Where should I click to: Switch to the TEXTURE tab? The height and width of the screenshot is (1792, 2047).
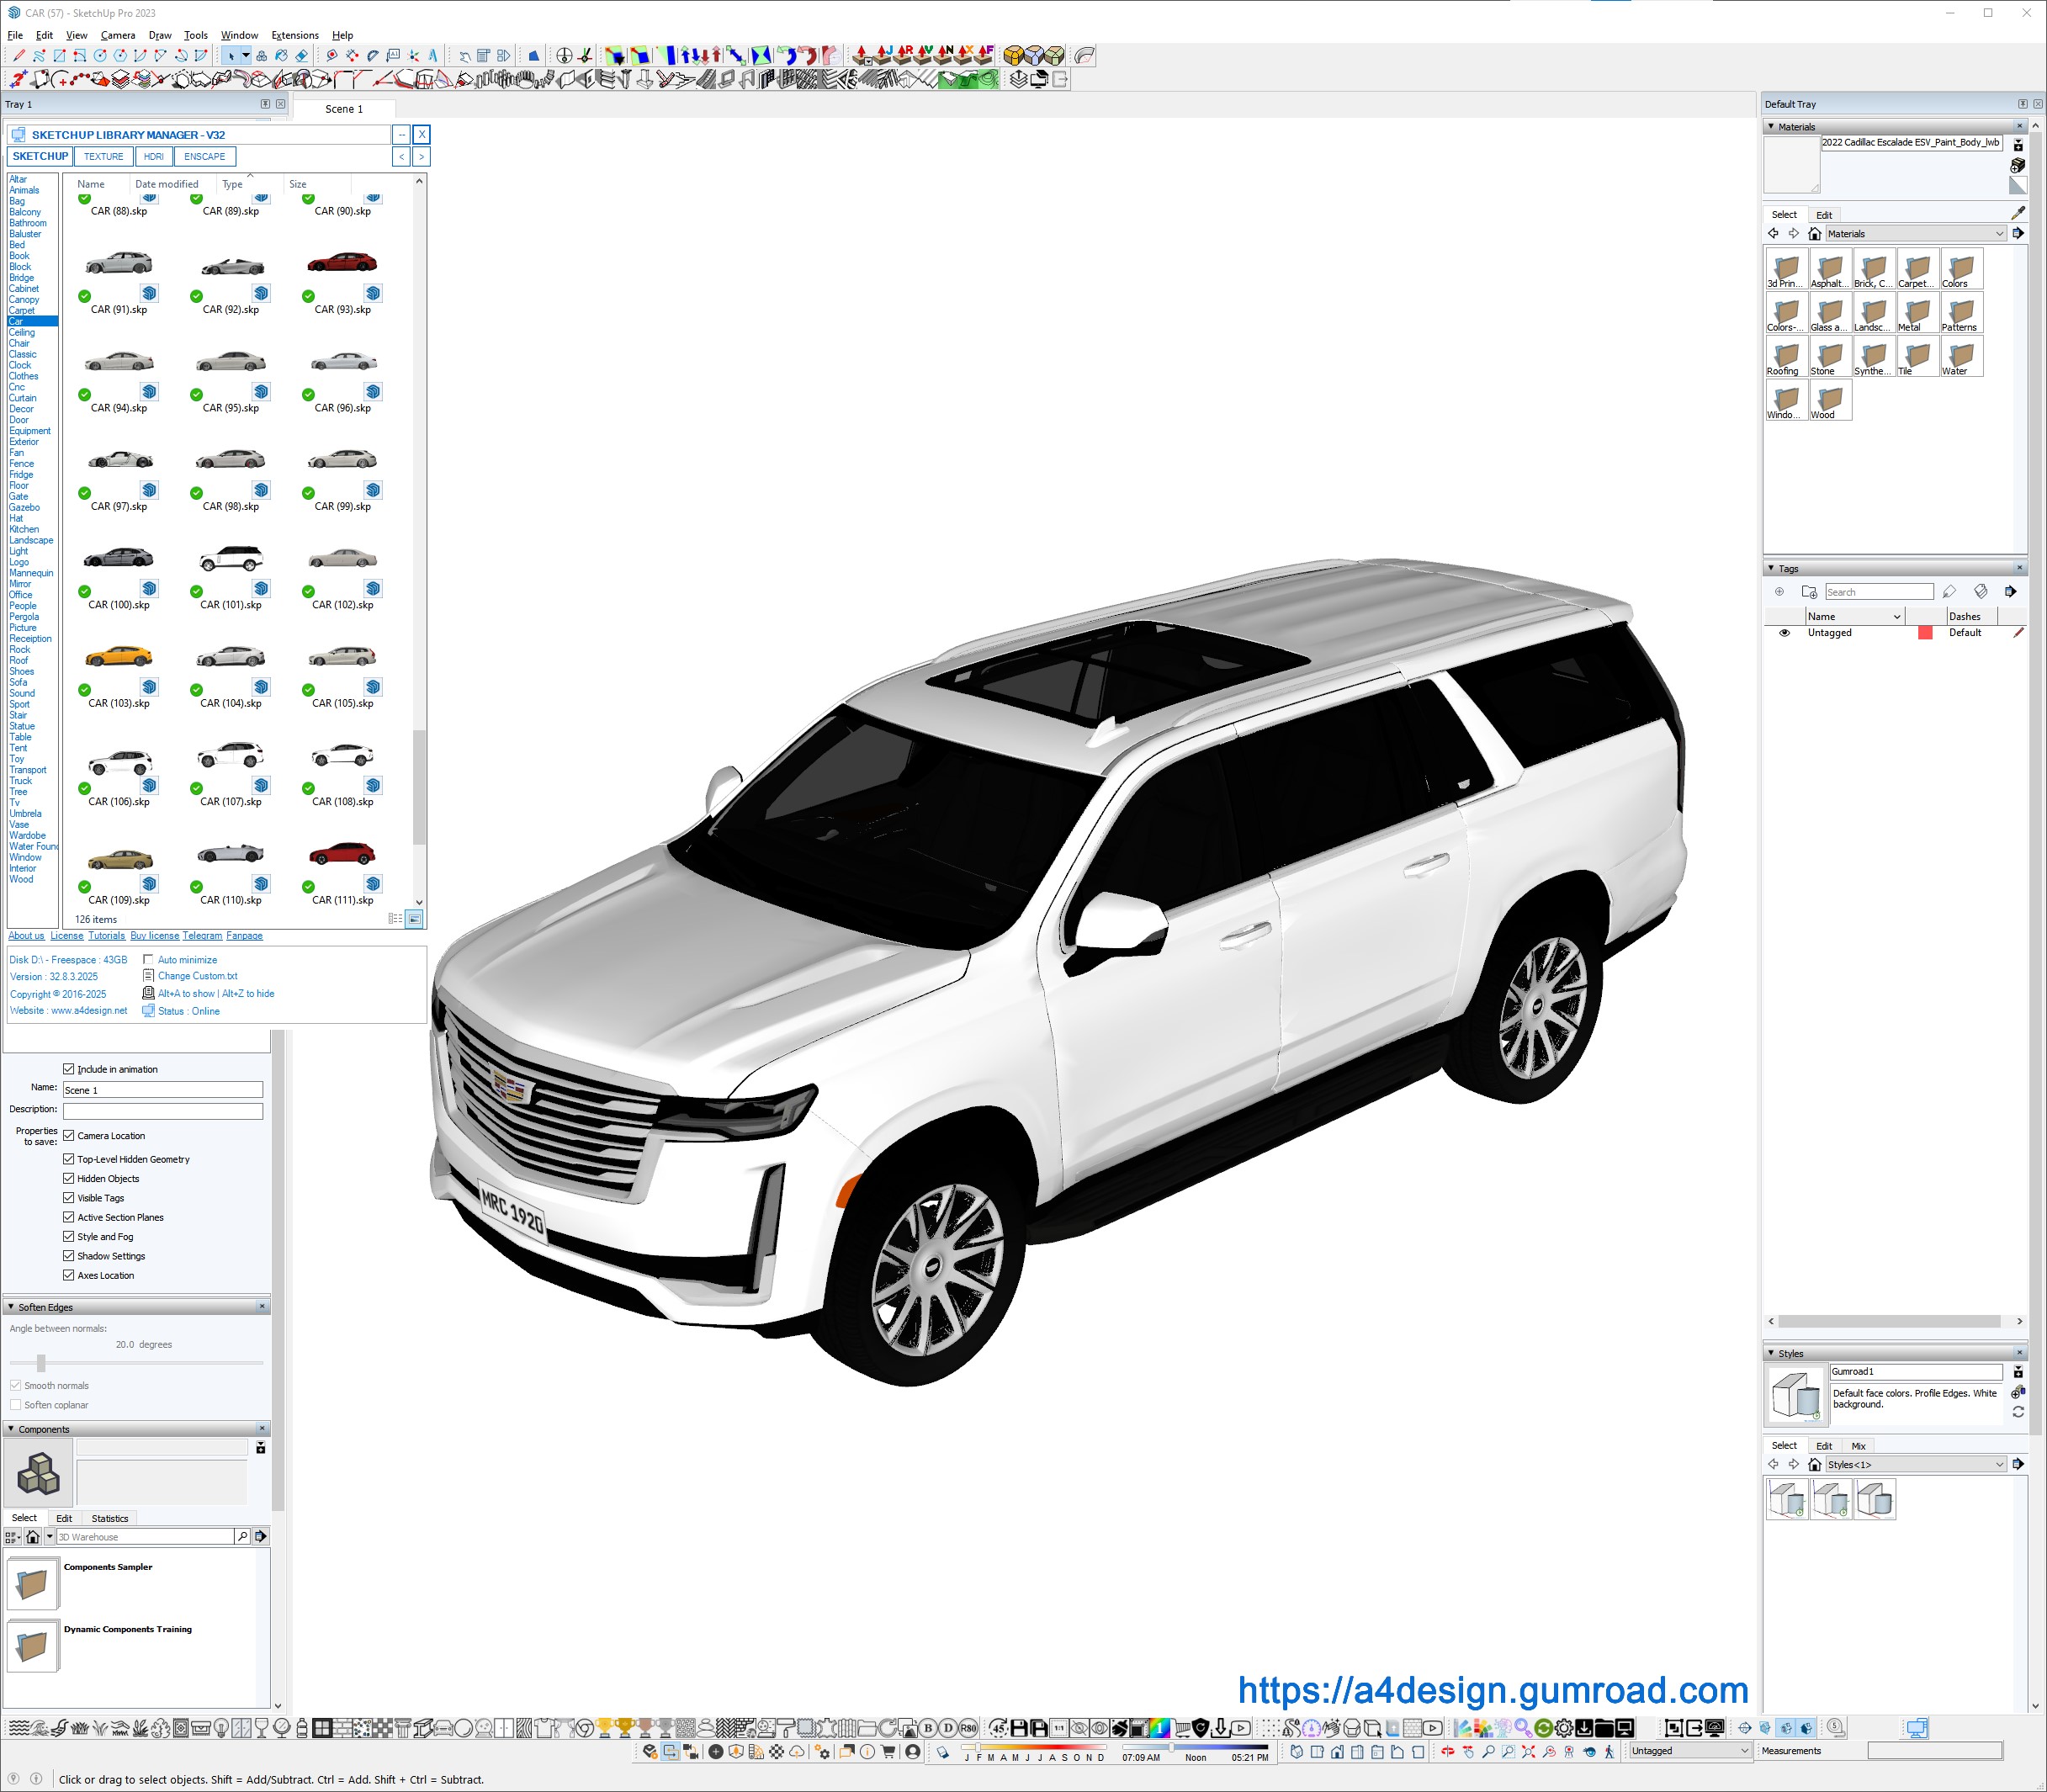(103, 157)
